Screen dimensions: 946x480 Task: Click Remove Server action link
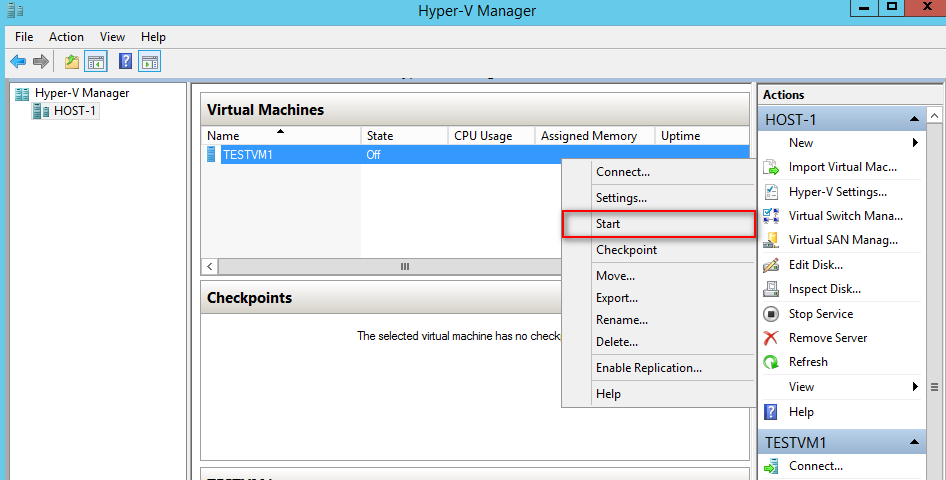(x=828, y=338)
